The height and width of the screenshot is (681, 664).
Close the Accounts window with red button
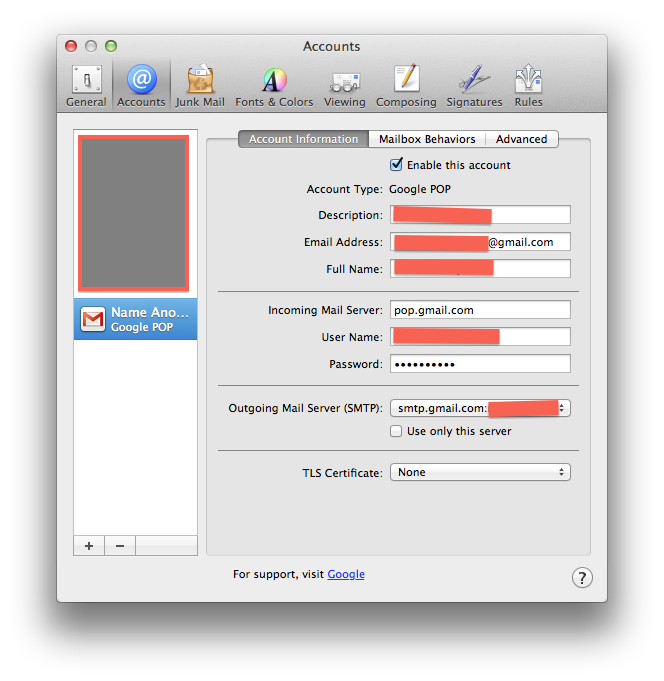71,46
